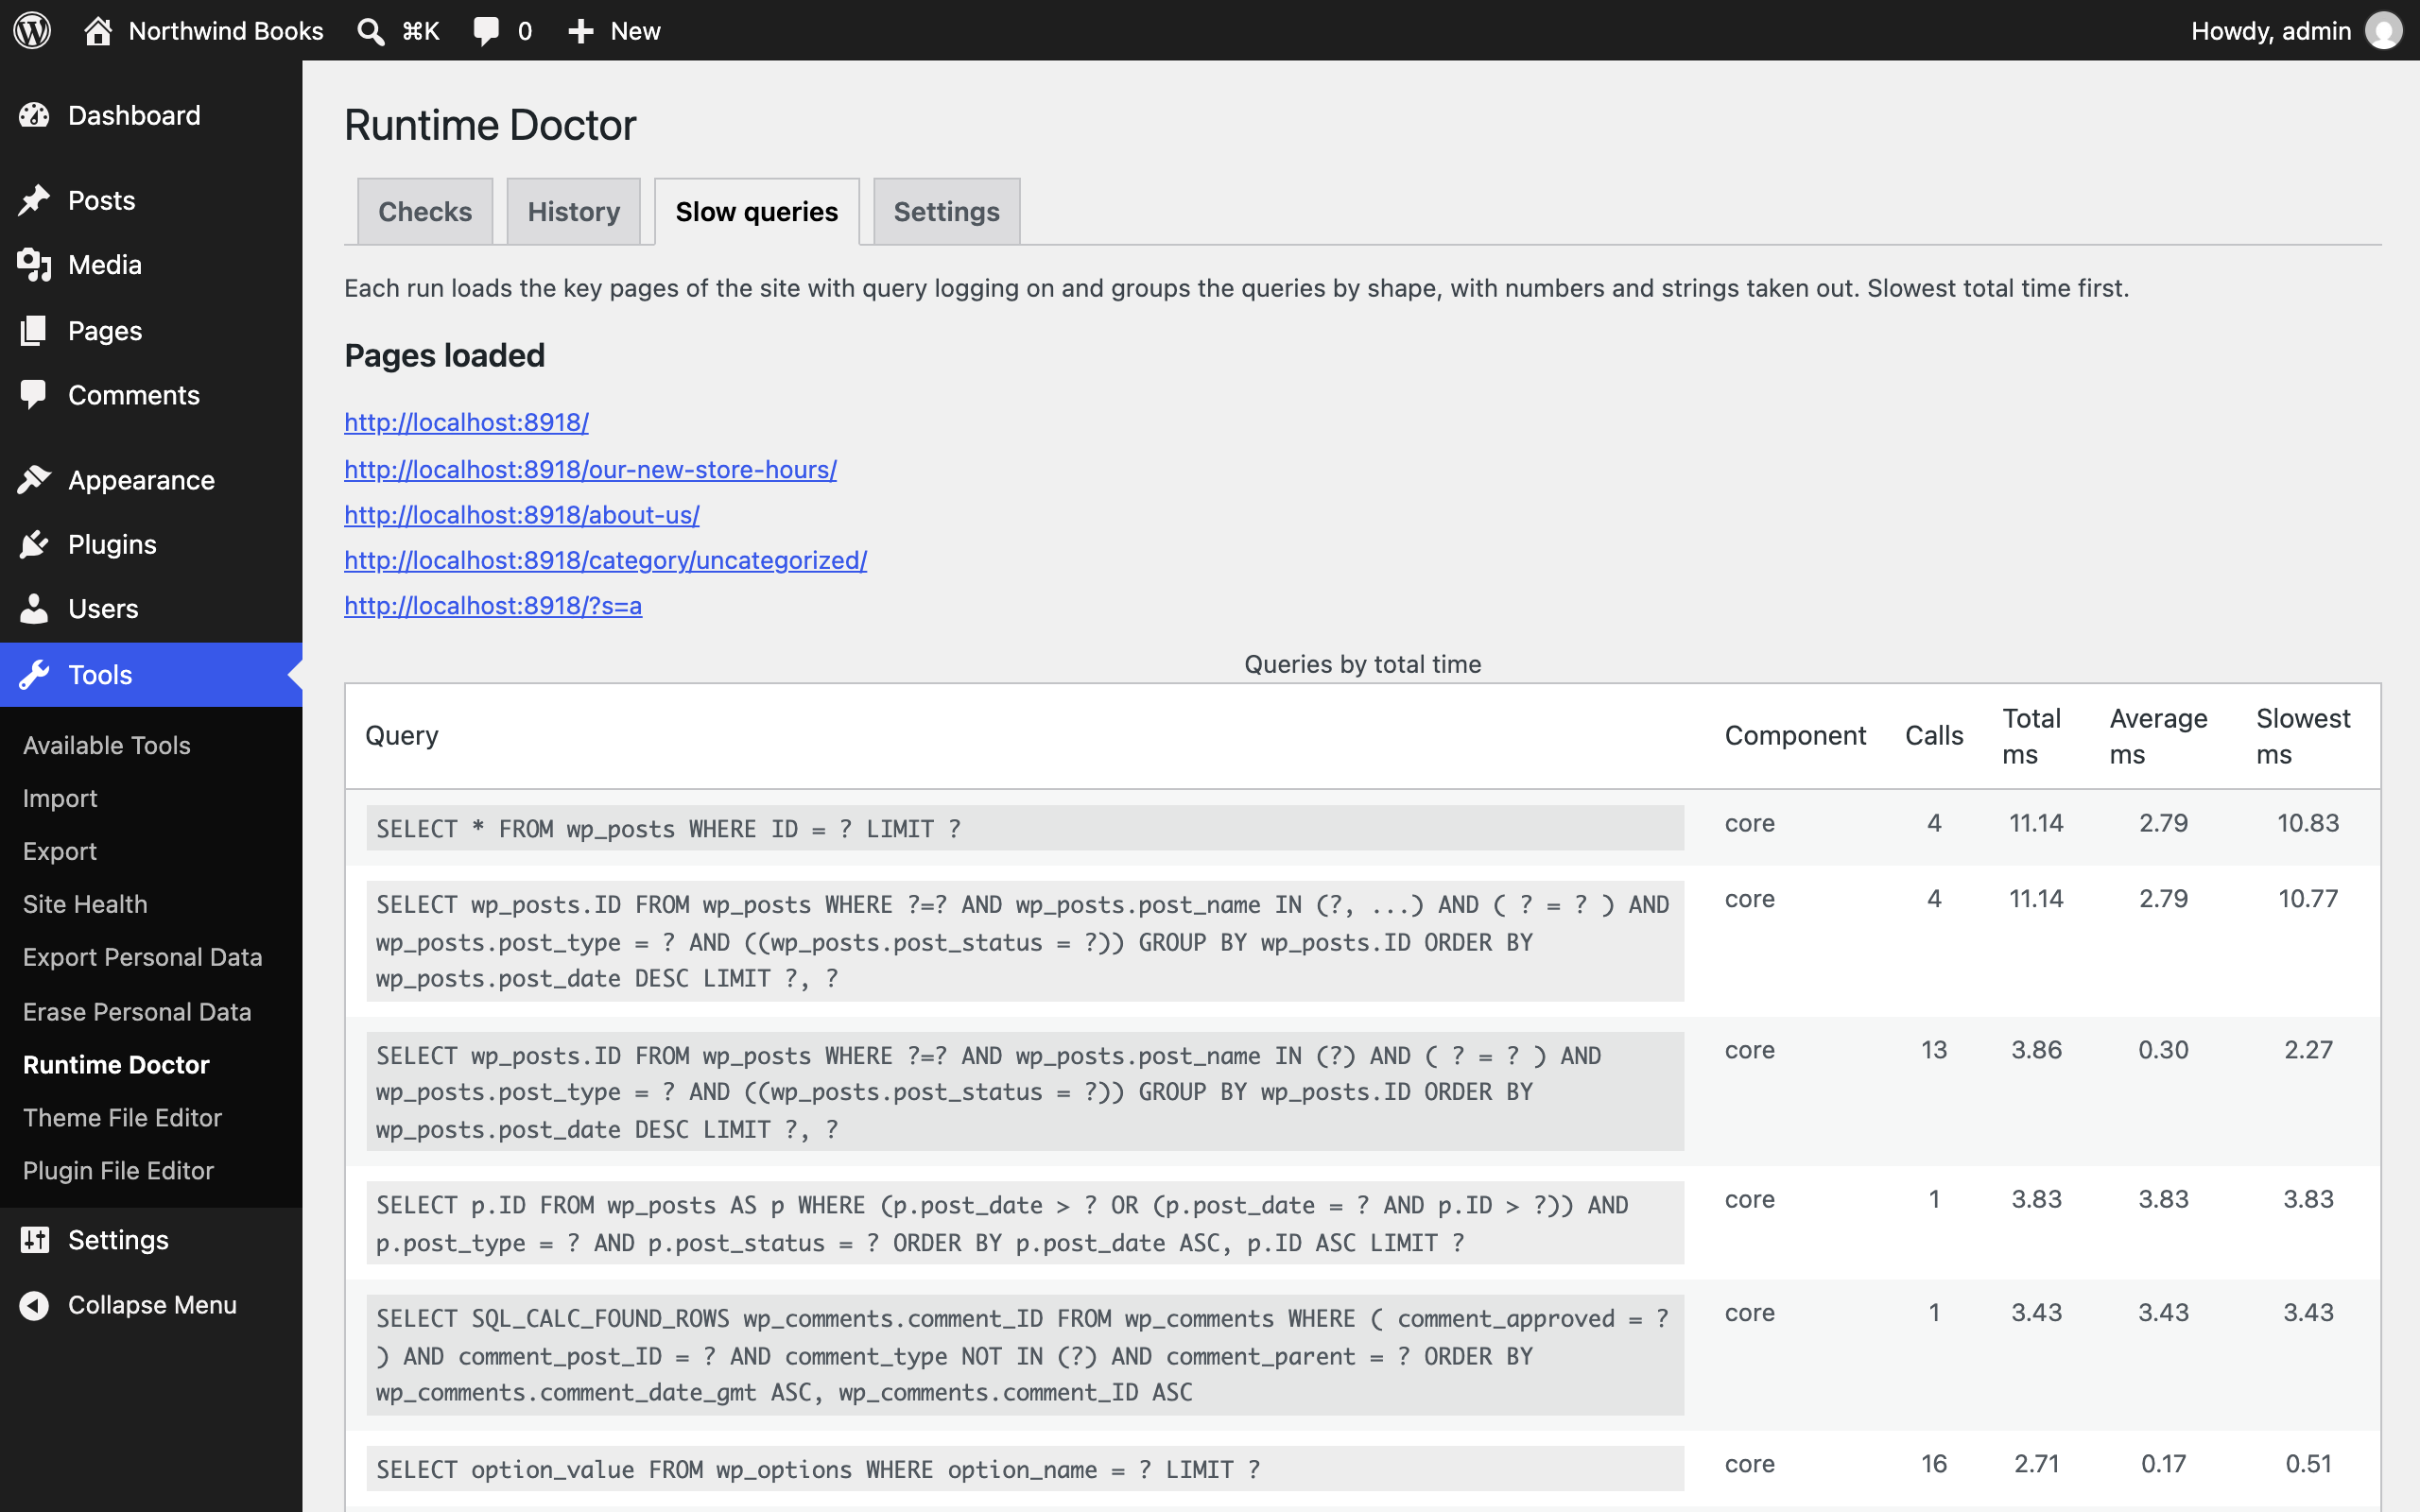Click the 'SELECT option_value FROM wp_options' query
Screen dimensions: 2420x1512
[1025, 1469]
